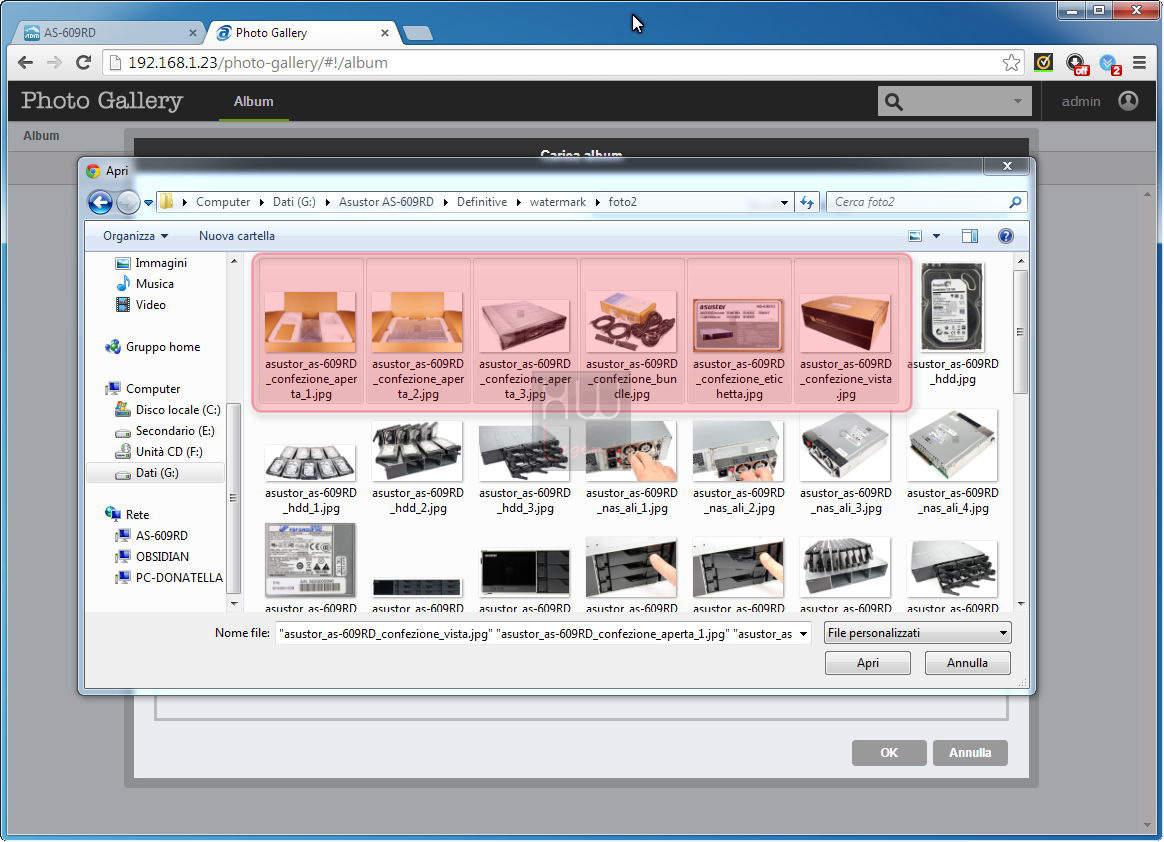
Task: Open the Organizza dropdown menu
Action: click(x=135, y=236)
